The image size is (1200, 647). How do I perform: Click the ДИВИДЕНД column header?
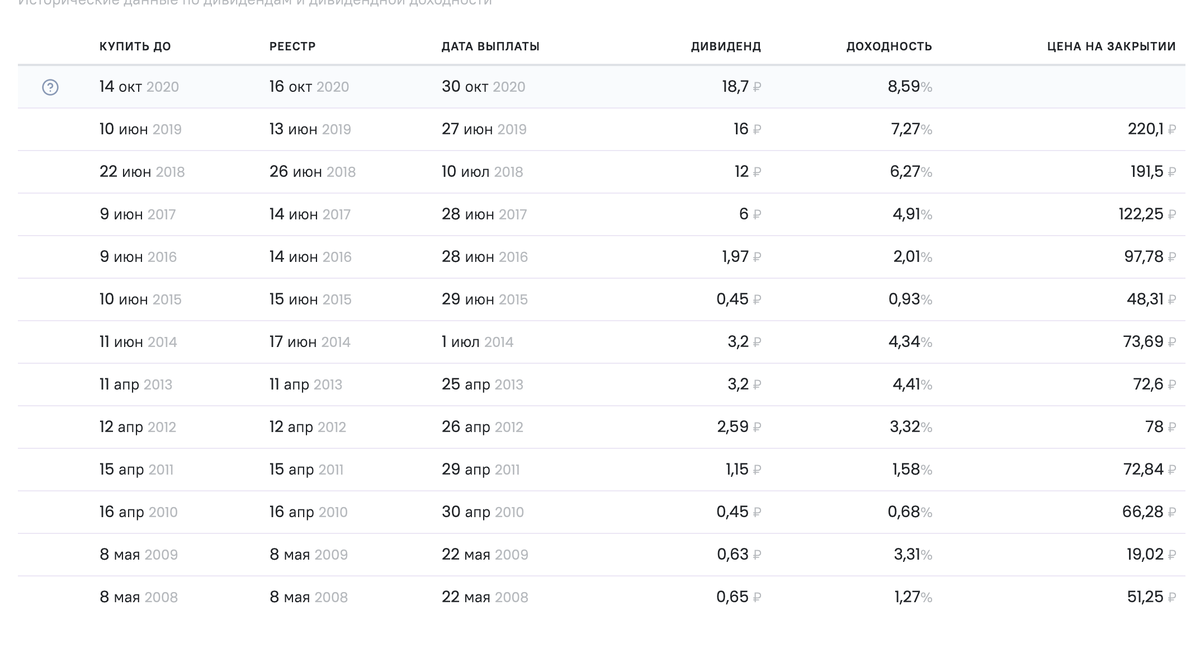click(x=725, y=47)
